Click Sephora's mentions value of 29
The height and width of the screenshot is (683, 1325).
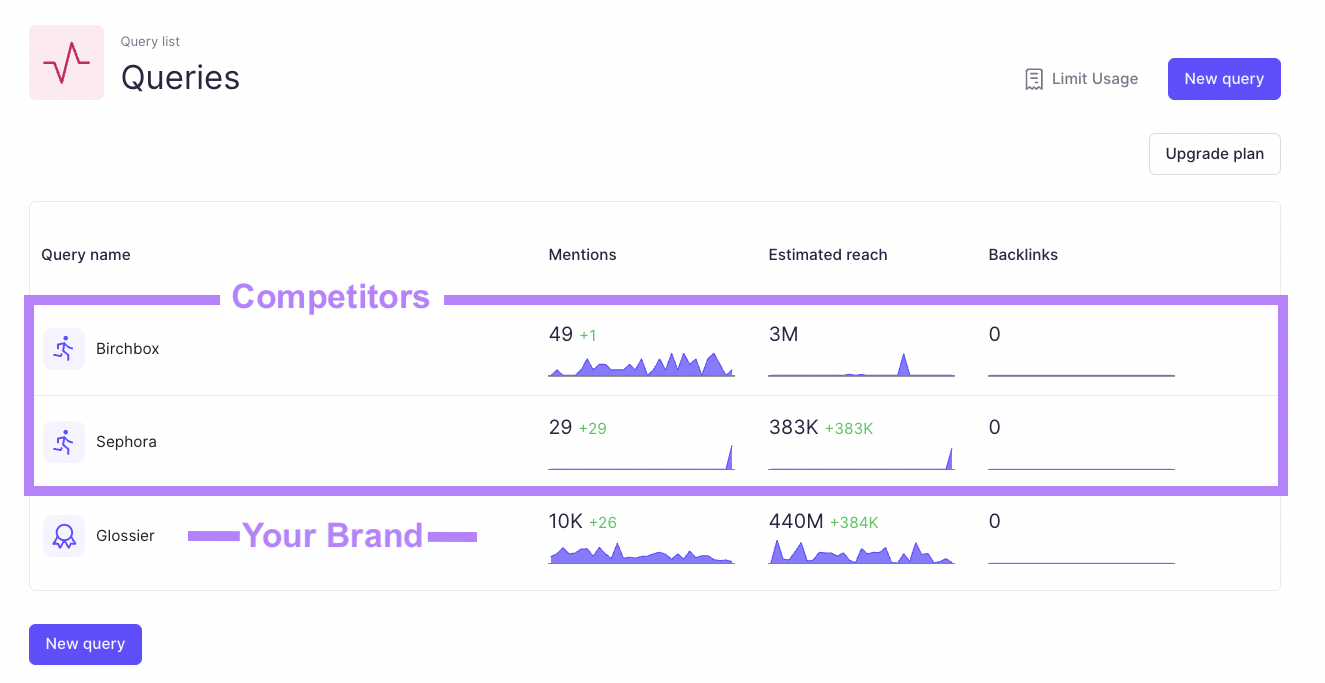pos(559,427)
